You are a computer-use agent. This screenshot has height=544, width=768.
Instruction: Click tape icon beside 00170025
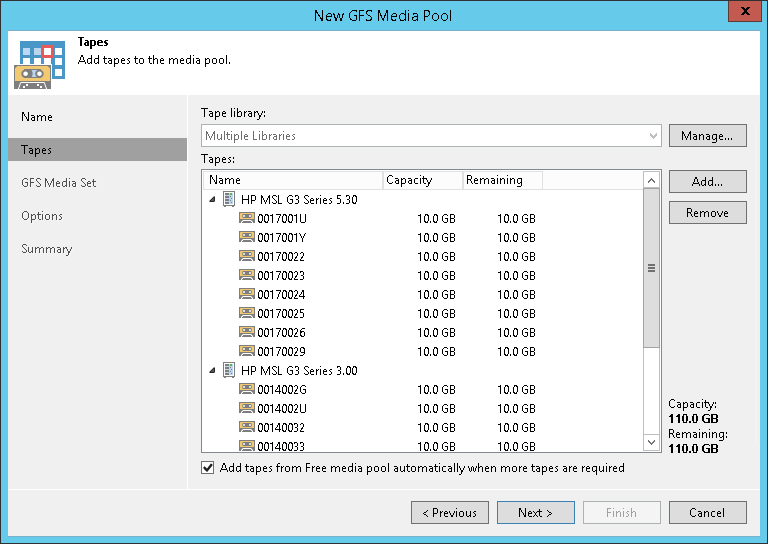tap(247, 314)
